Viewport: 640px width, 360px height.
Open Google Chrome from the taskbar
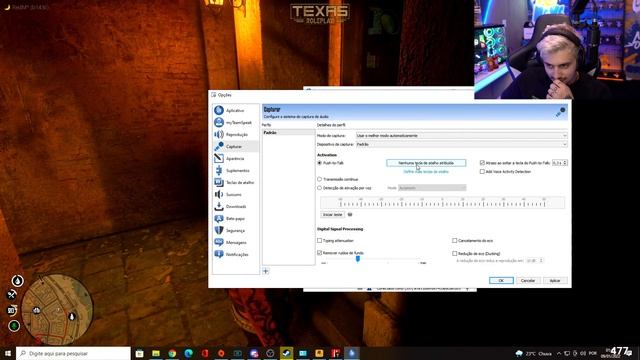pos(172,353)
